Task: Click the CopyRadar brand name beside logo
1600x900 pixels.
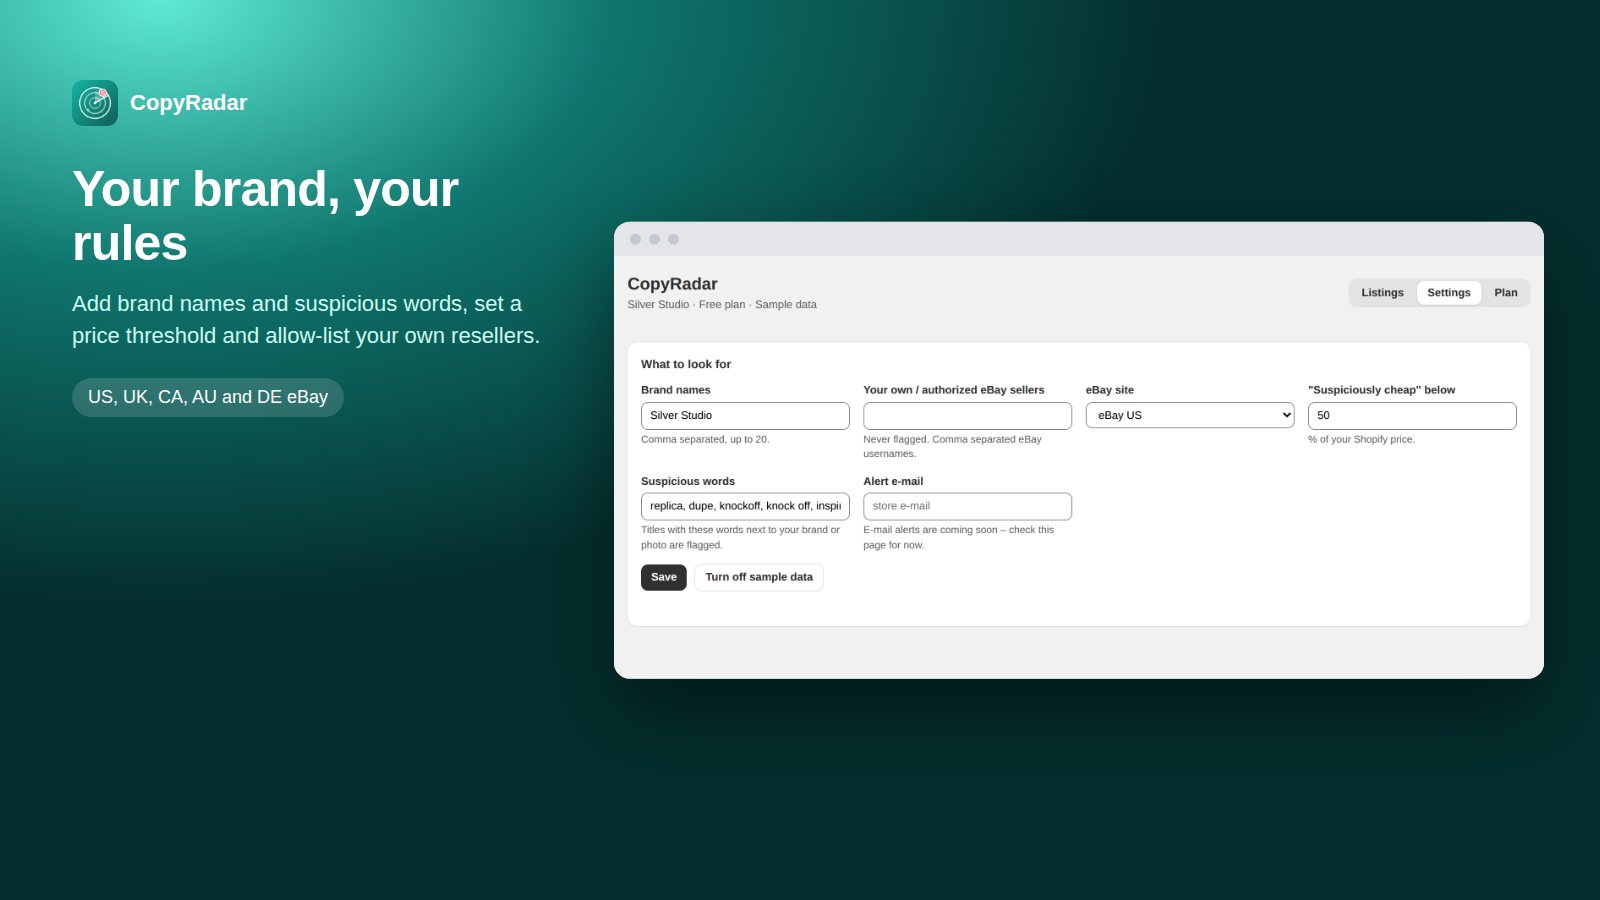Action: pos(188,103)
